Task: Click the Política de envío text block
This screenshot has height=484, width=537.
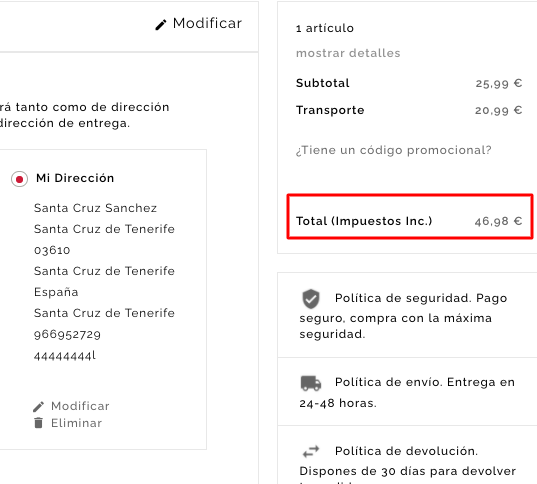Action: 408,392
